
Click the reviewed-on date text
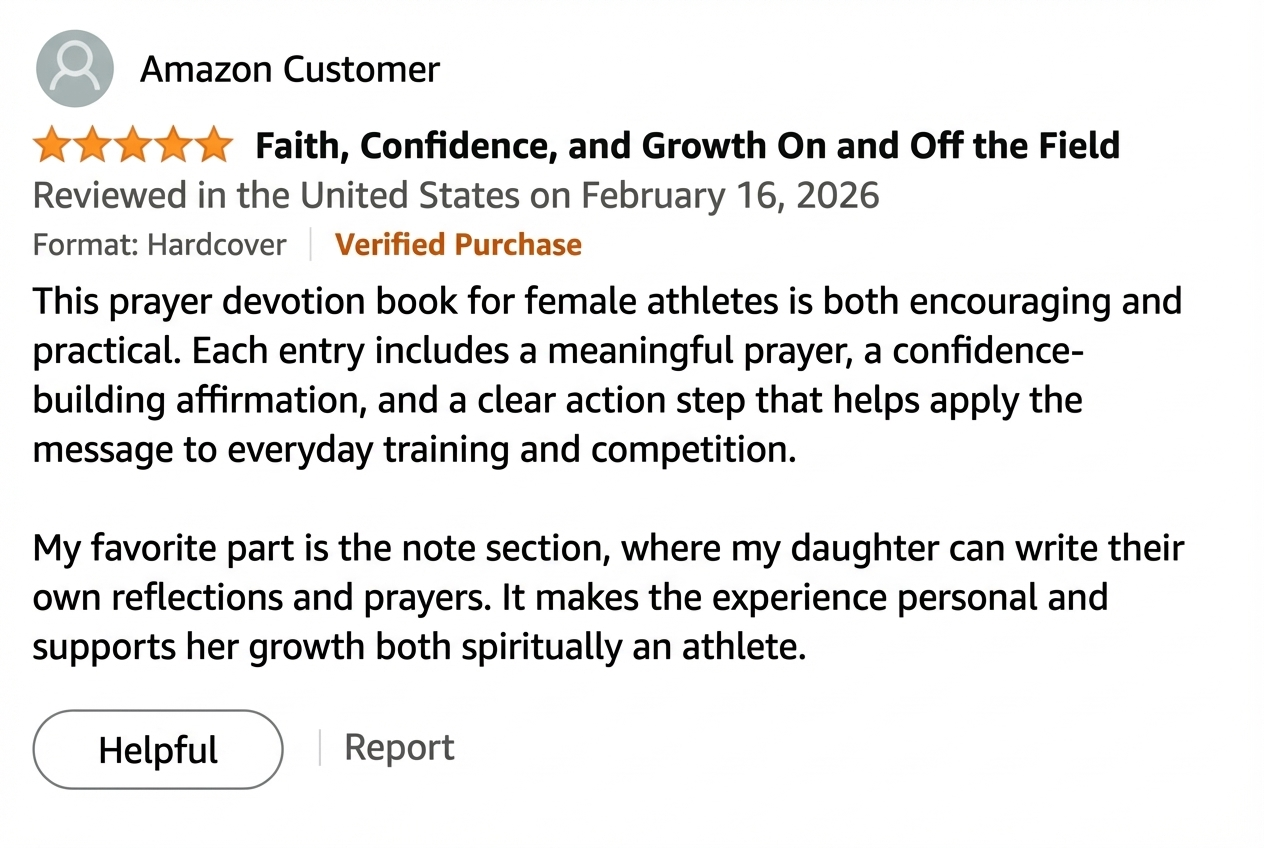click(x=456, y=195)
